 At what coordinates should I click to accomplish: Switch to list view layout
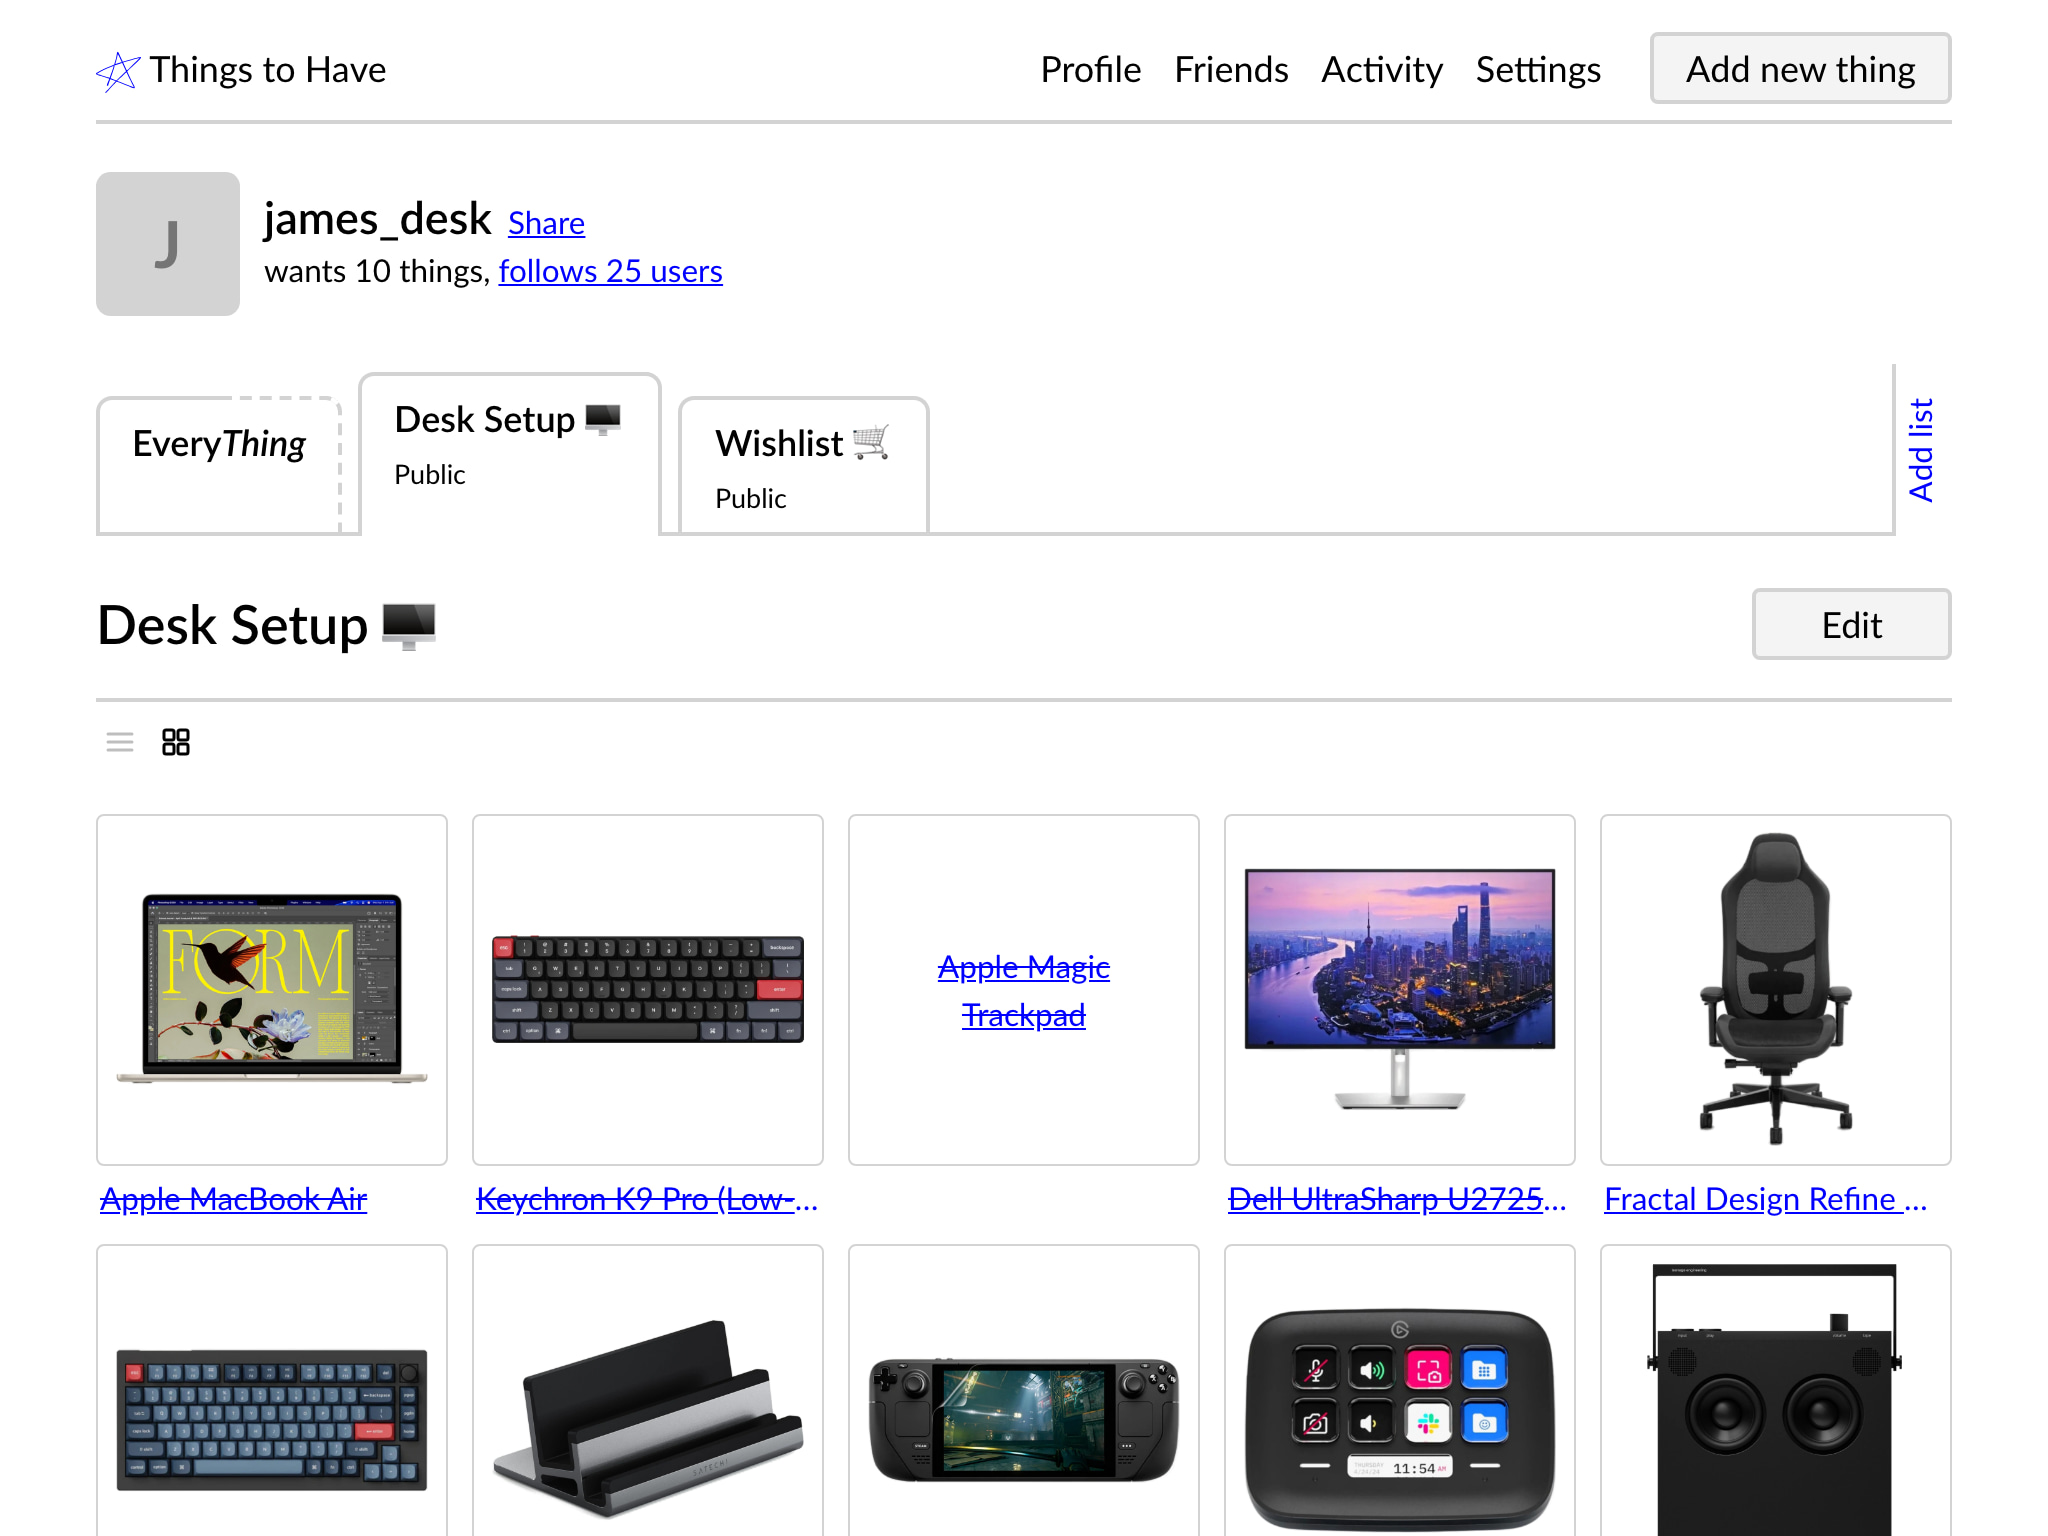click(120, 742)
